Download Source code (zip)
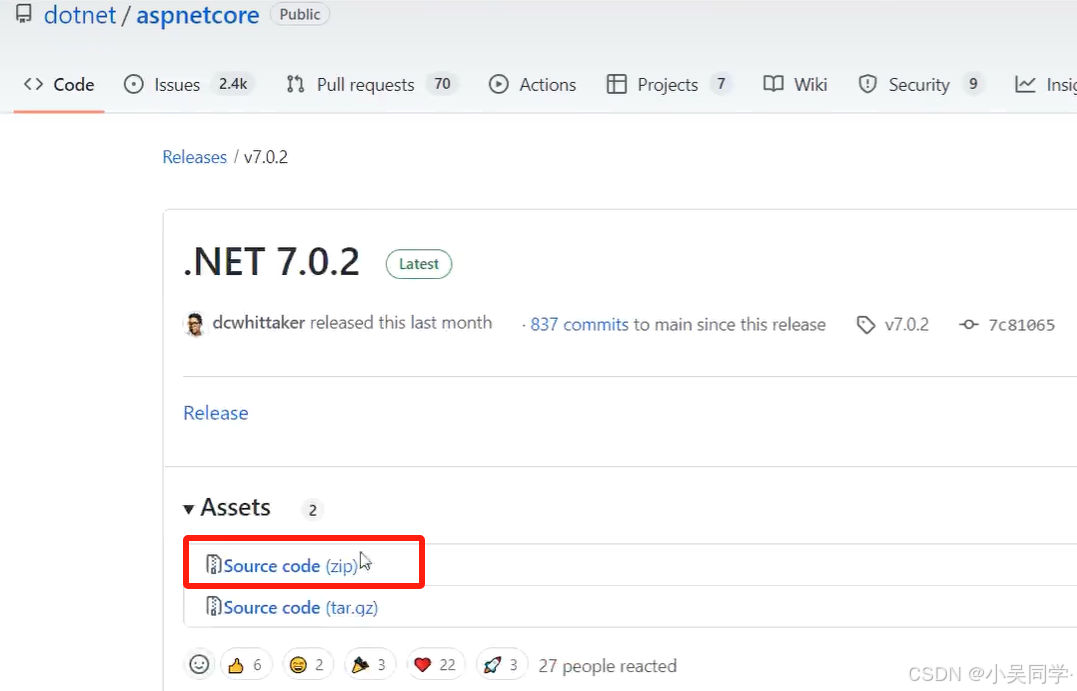 click(x=291, y=565)
